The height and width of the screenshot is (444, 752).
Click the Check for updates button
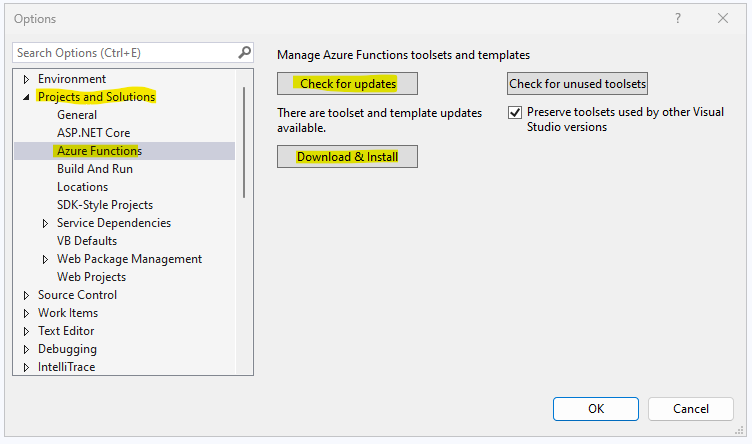click(347, 84)
